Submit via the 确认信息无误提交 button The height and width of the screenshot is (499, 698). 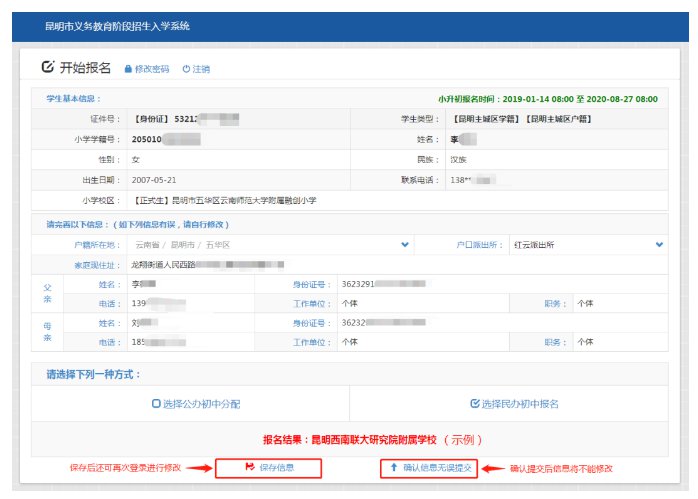(x=430, y=468)
